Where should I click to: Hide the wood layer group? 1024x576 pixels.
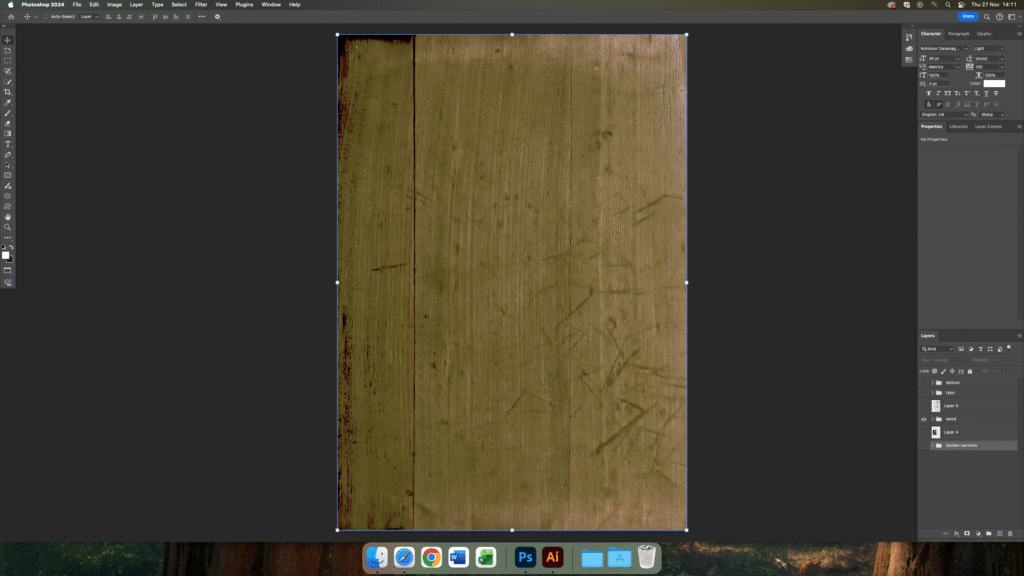point(923,419)
